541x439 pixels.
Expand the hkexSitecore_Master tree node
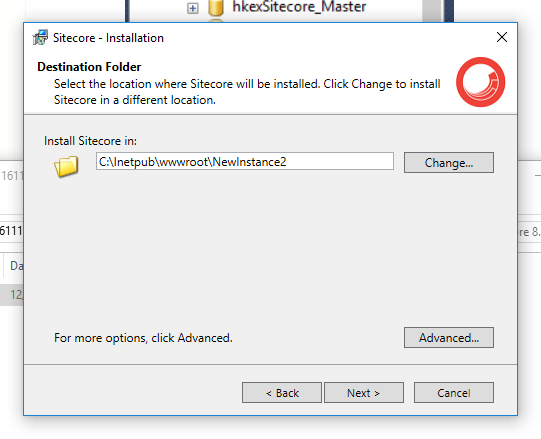point(193,8)
